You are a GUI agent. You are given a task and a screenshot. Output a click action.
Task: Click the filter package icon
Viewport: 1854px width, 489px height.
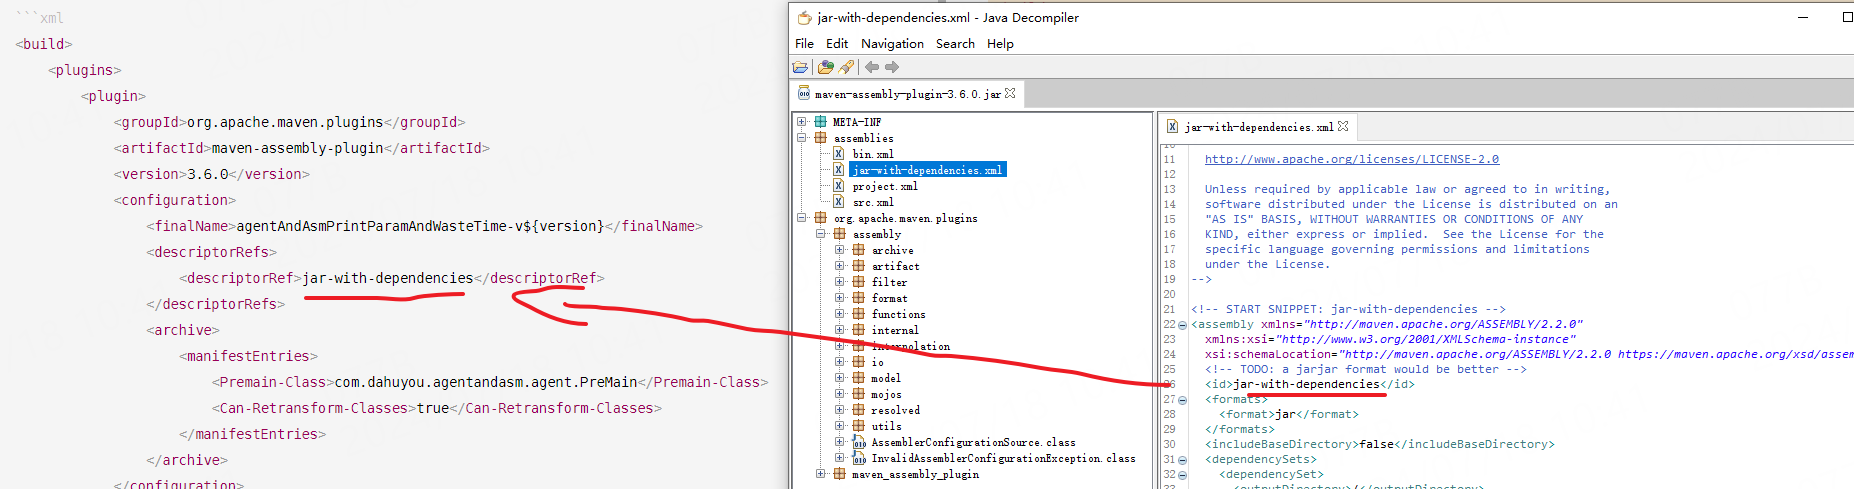tap(858, 282)
